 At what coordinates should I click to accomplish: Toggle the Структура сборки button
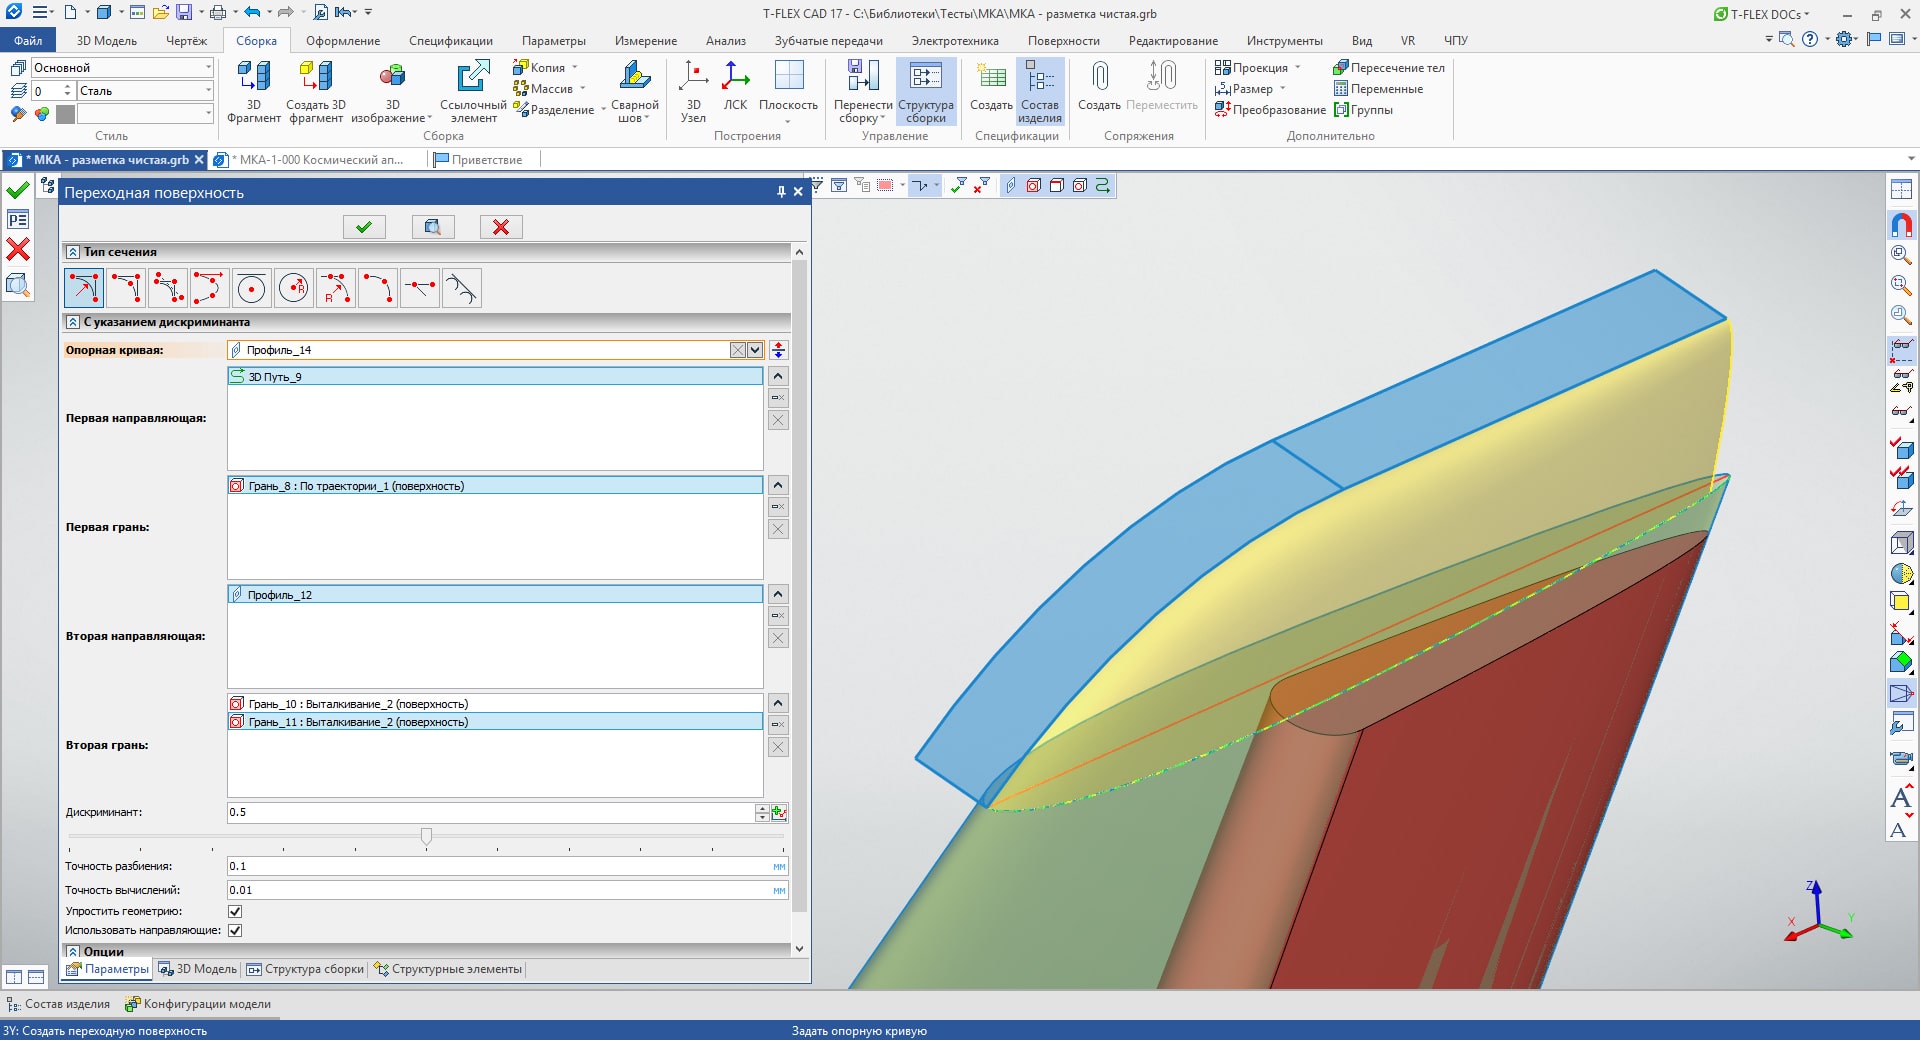point(926,91)
